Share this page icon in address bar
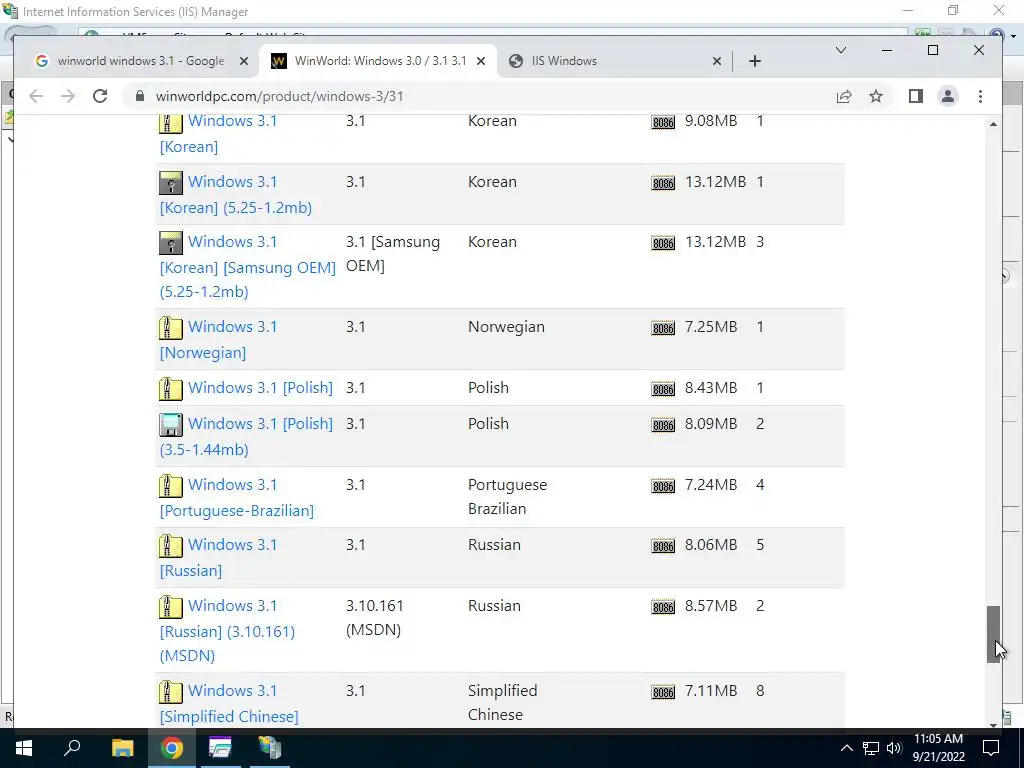The width and height of the screenshot is (1024, 768). click(x=844, y=97)
